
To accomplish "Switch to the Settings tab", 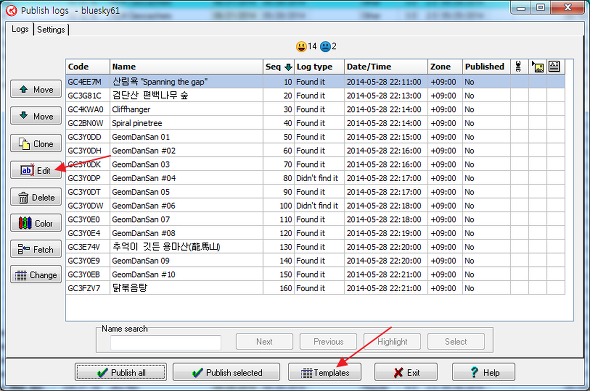I will 51,29.
